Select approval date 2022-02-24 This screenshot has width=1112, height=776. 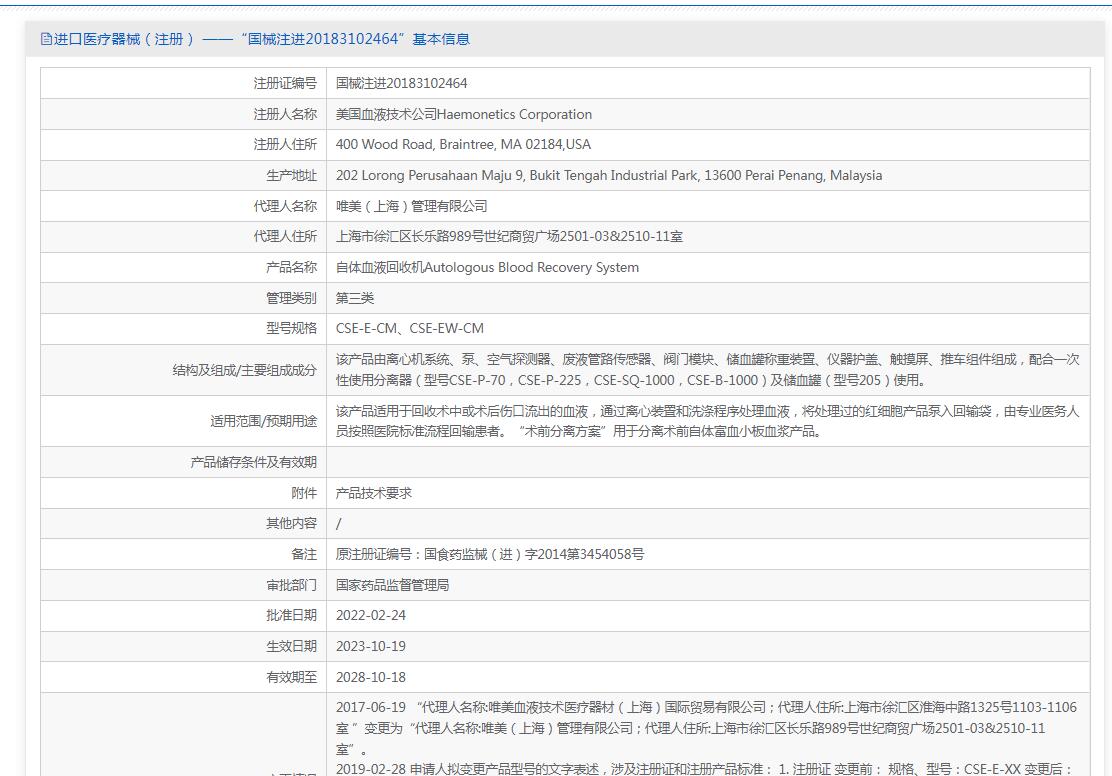pos(371,616)
